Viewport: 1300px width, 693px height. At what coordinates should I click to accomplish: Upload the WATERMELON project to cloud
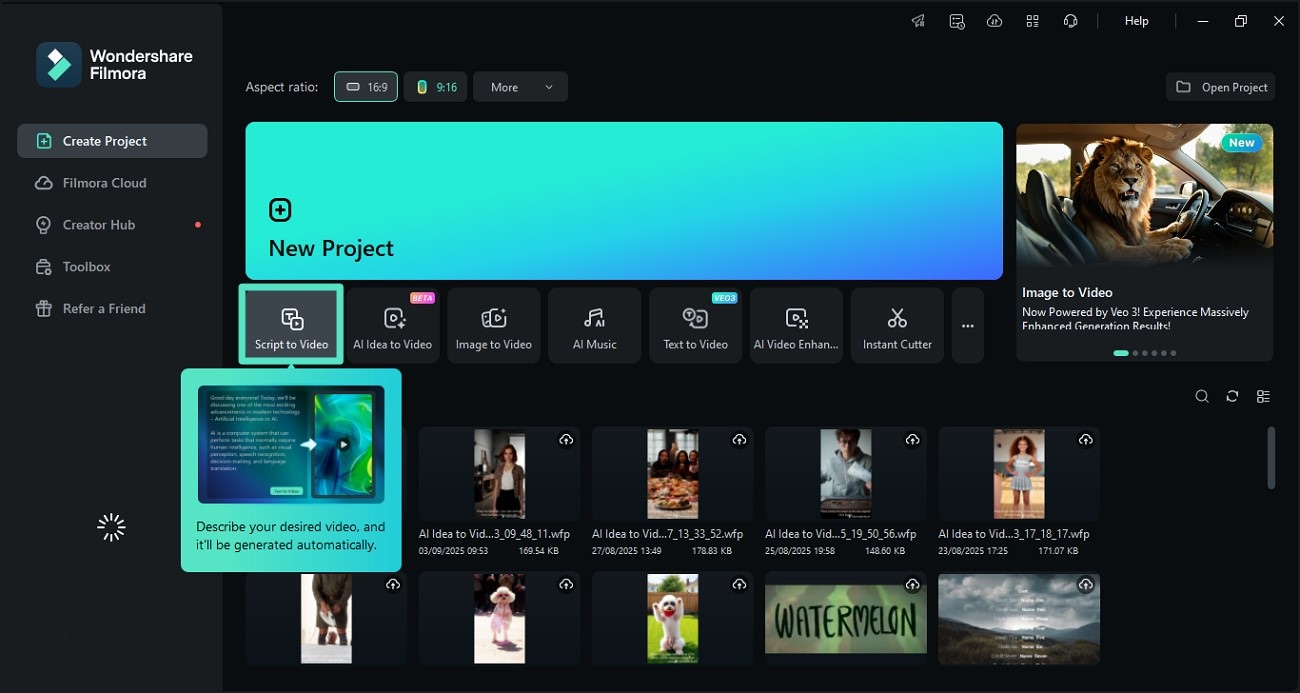pyautogui.click(x=912, y=585)
